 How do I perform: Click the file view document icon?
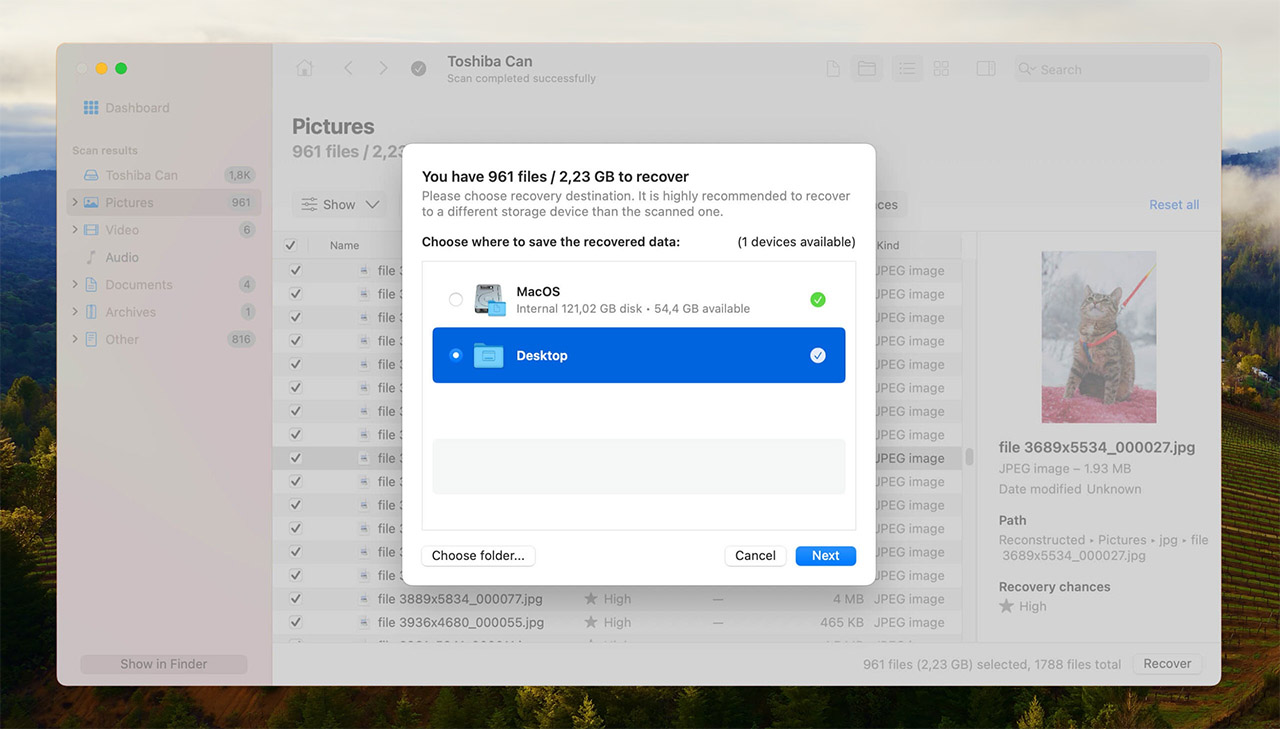click(832, 69)
